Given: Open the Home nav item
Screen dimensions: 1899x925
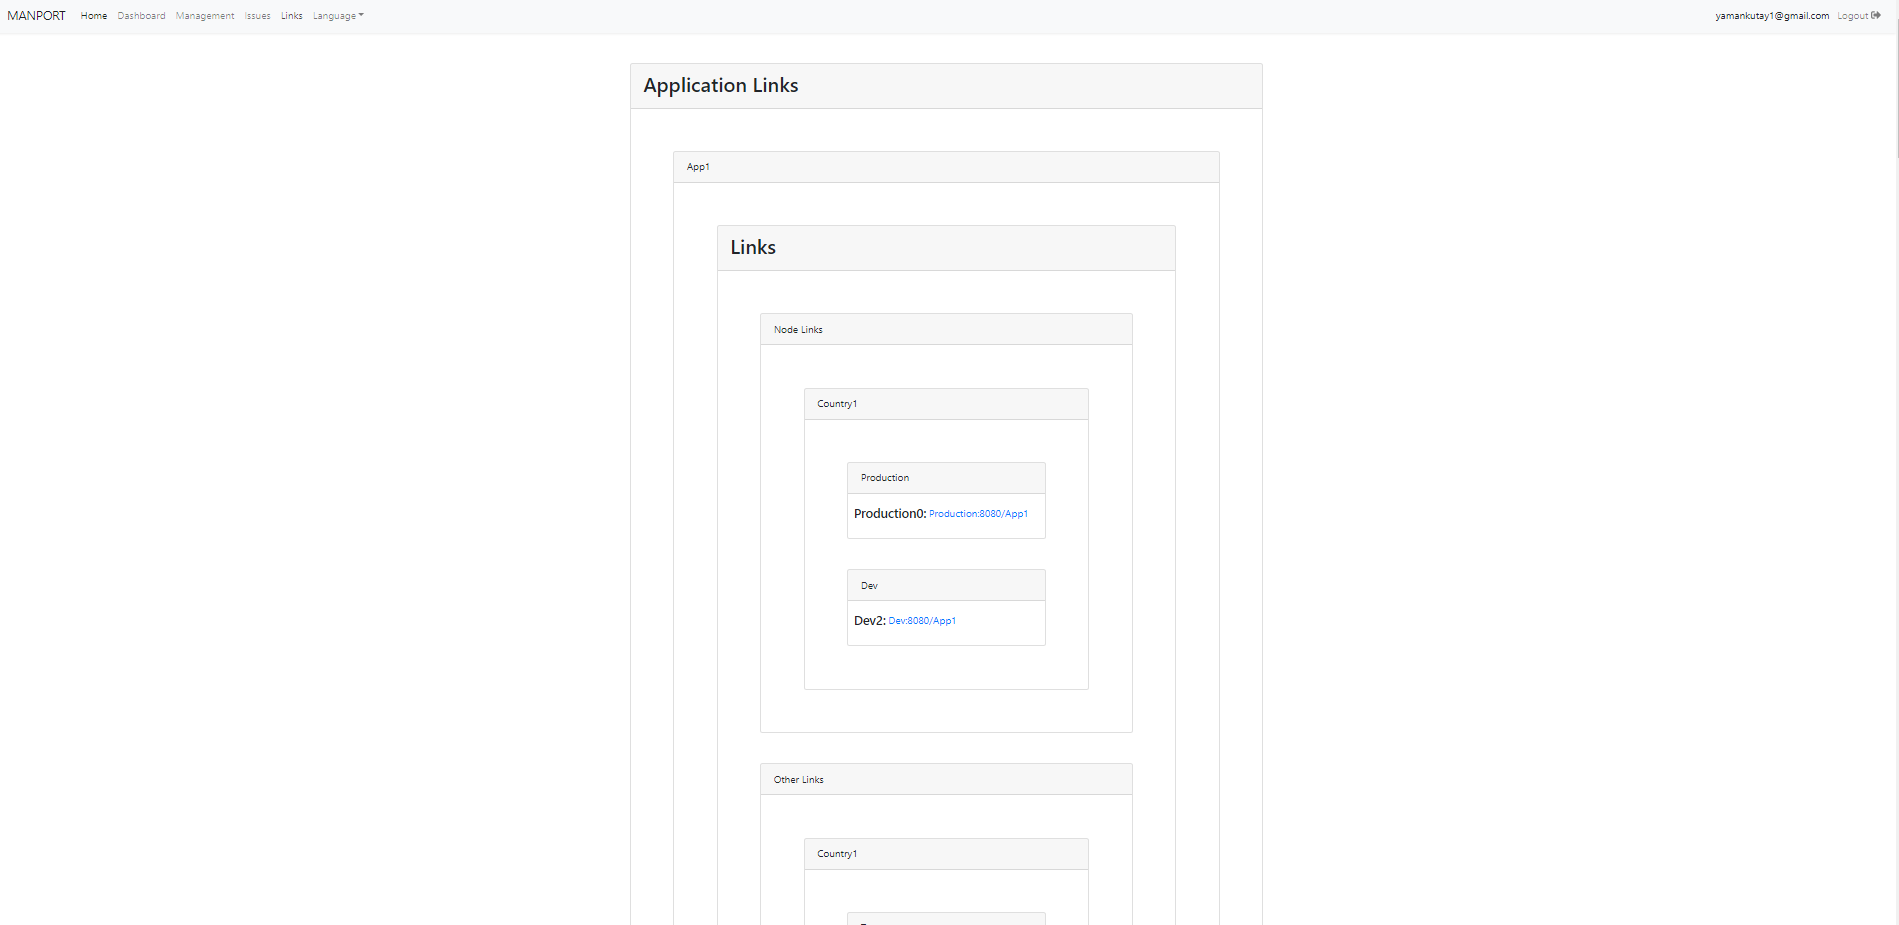Looking at the screenshot, I should click(x=94, y=16).
